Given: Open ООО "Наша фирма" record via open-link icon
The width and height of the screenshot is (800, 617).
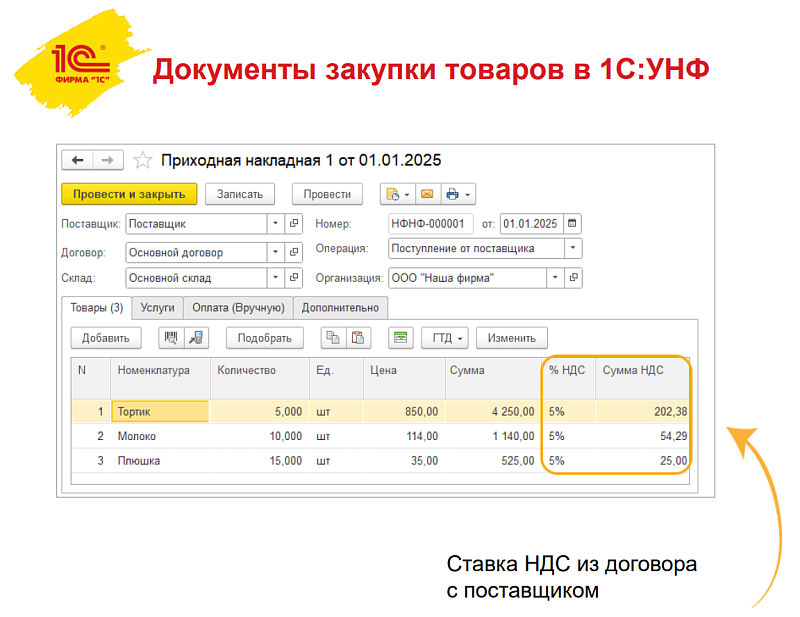Looking at the screenshot, I should coord(573,278).
